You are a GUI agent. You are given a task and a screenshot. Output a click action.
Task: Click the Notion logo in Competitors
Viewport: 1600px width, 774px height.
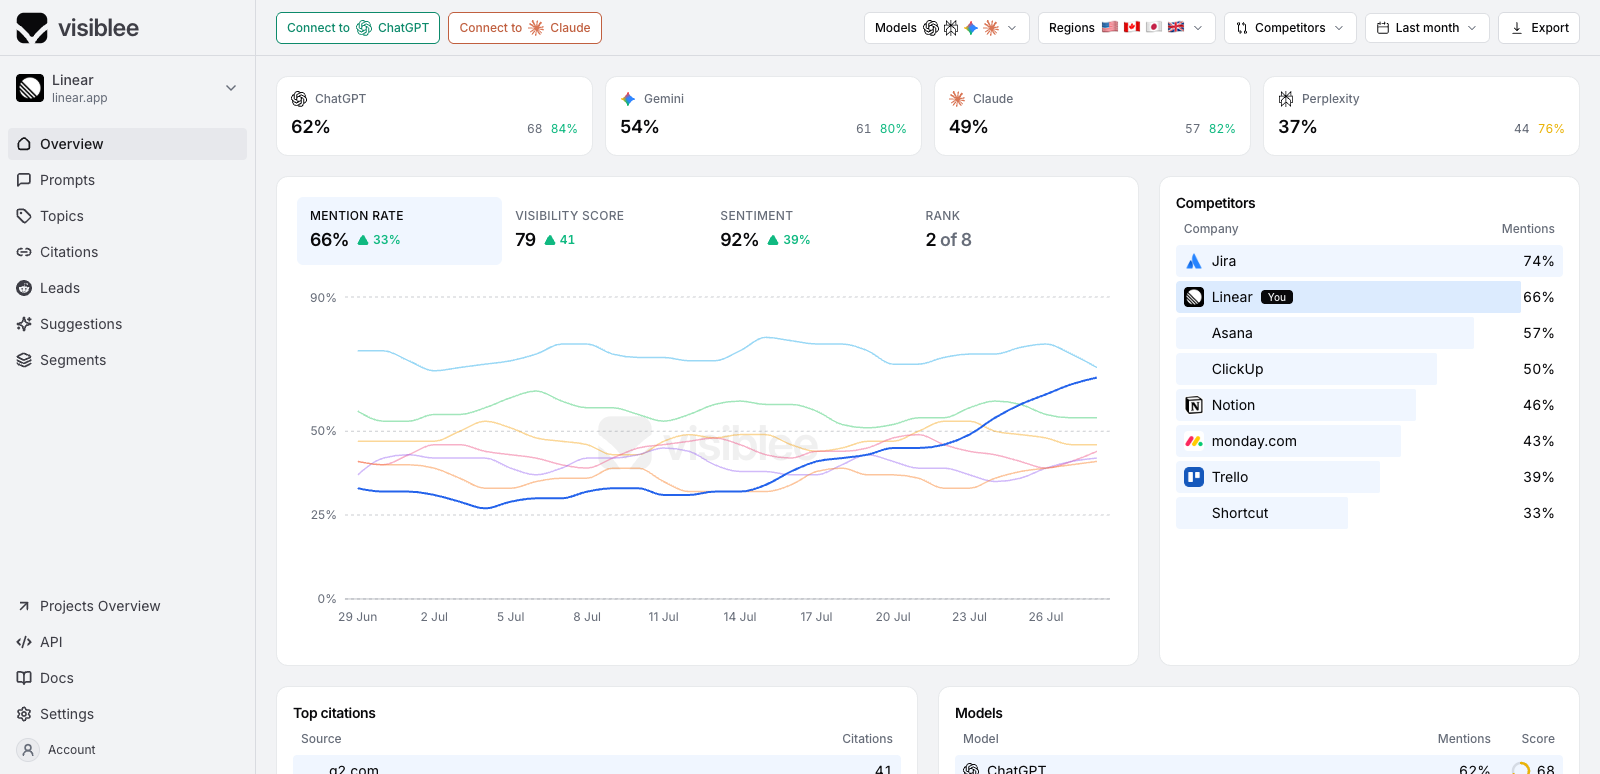1194,405
